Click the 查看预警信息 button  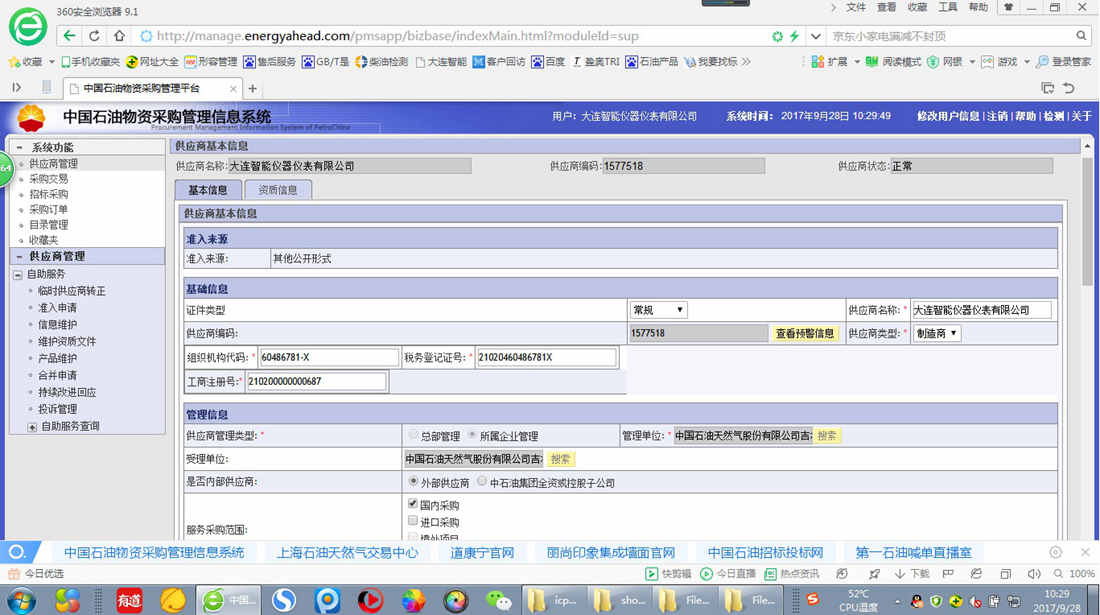(x=806, y=333)
